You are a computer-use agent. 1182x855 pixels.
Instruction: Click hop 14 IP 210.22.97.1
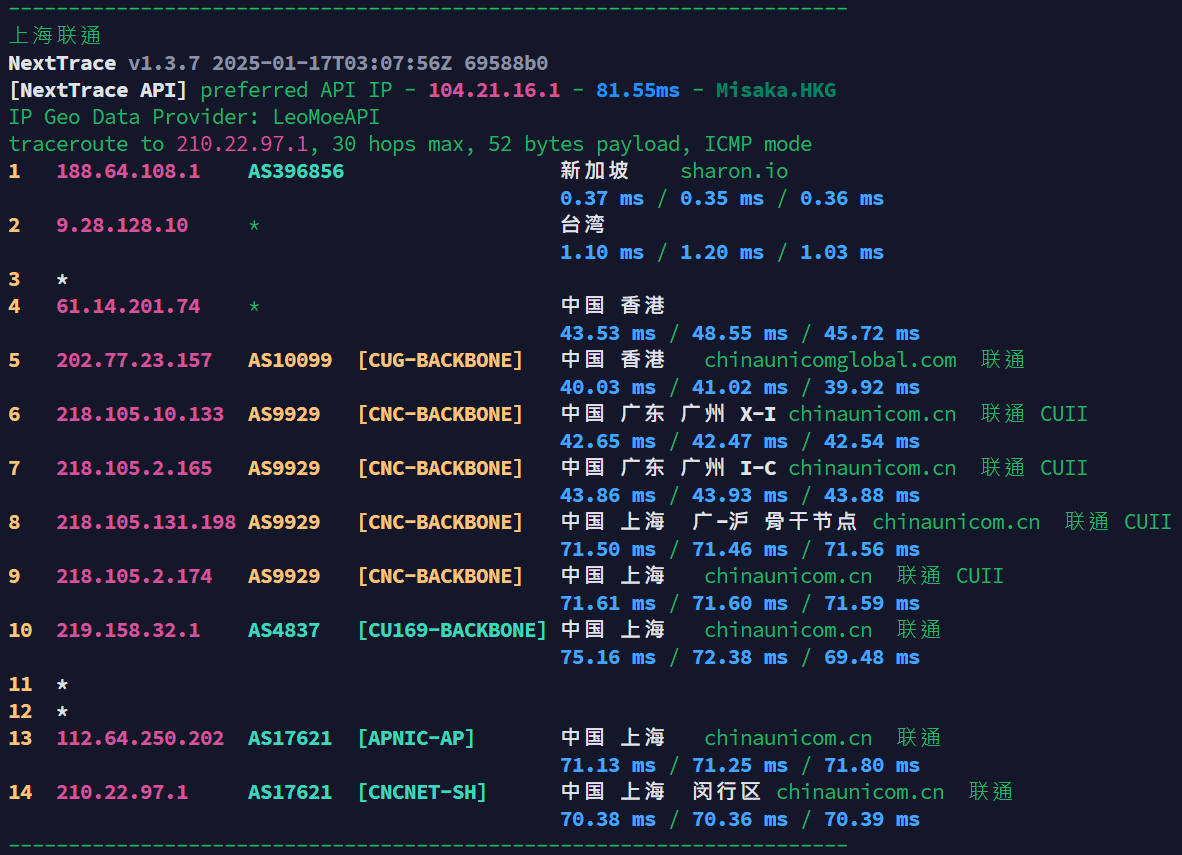(x=122, y=792)
